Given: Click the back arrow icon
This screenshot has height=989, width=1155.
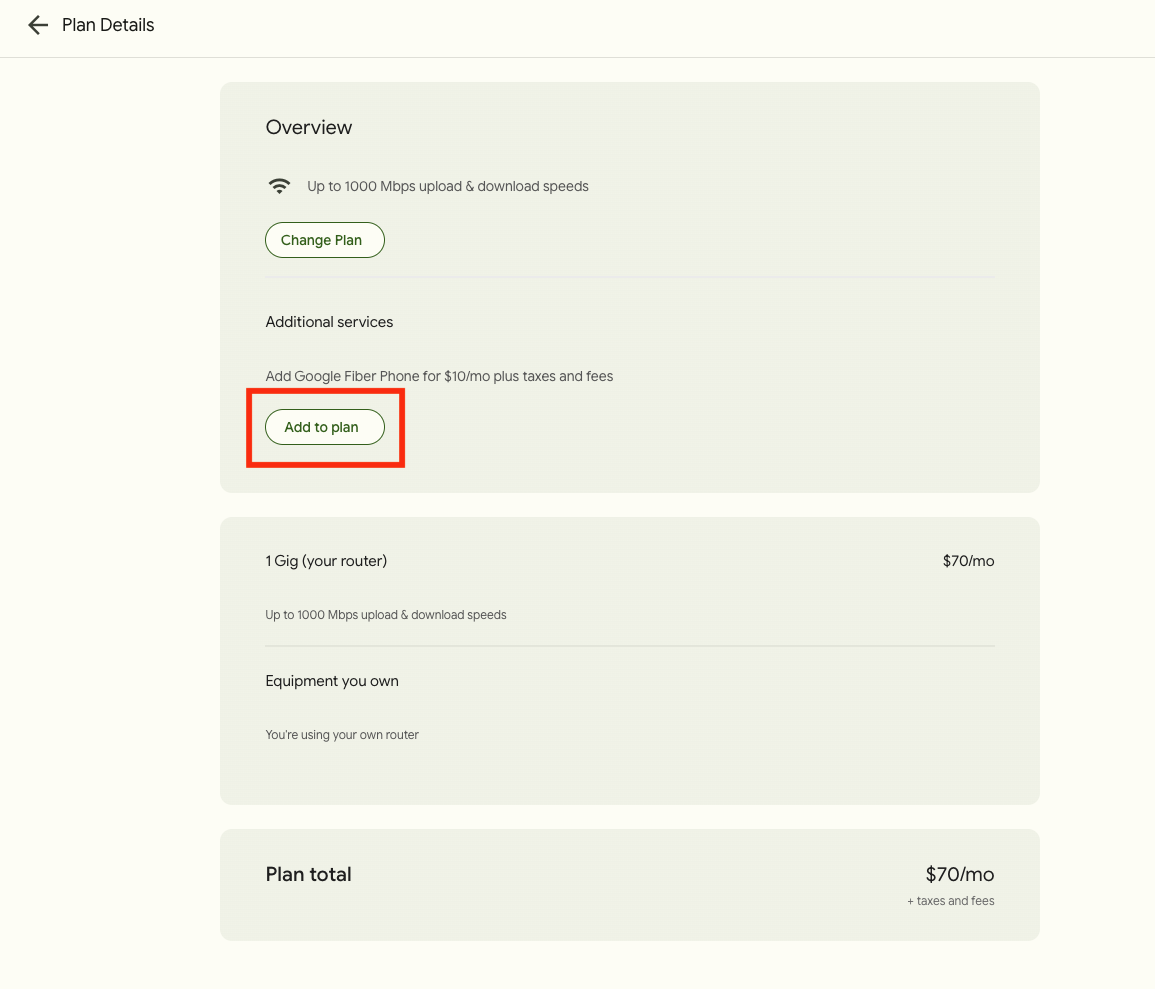Looking at the screenshot, I should (x=38, y=25).
